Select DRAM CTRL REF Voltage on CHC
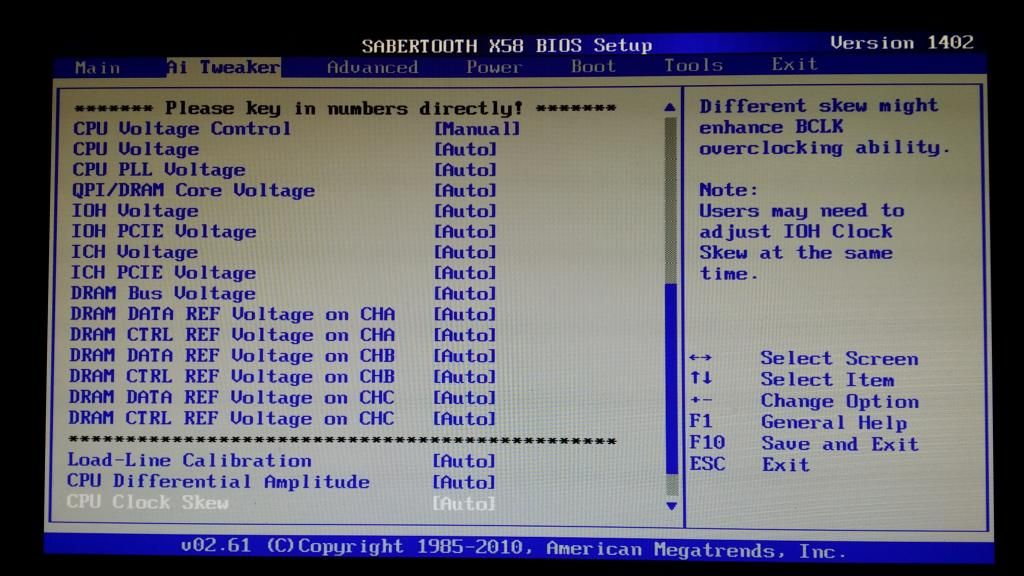The height and width of the screenshot is (576, 1024). coord(231,419)
